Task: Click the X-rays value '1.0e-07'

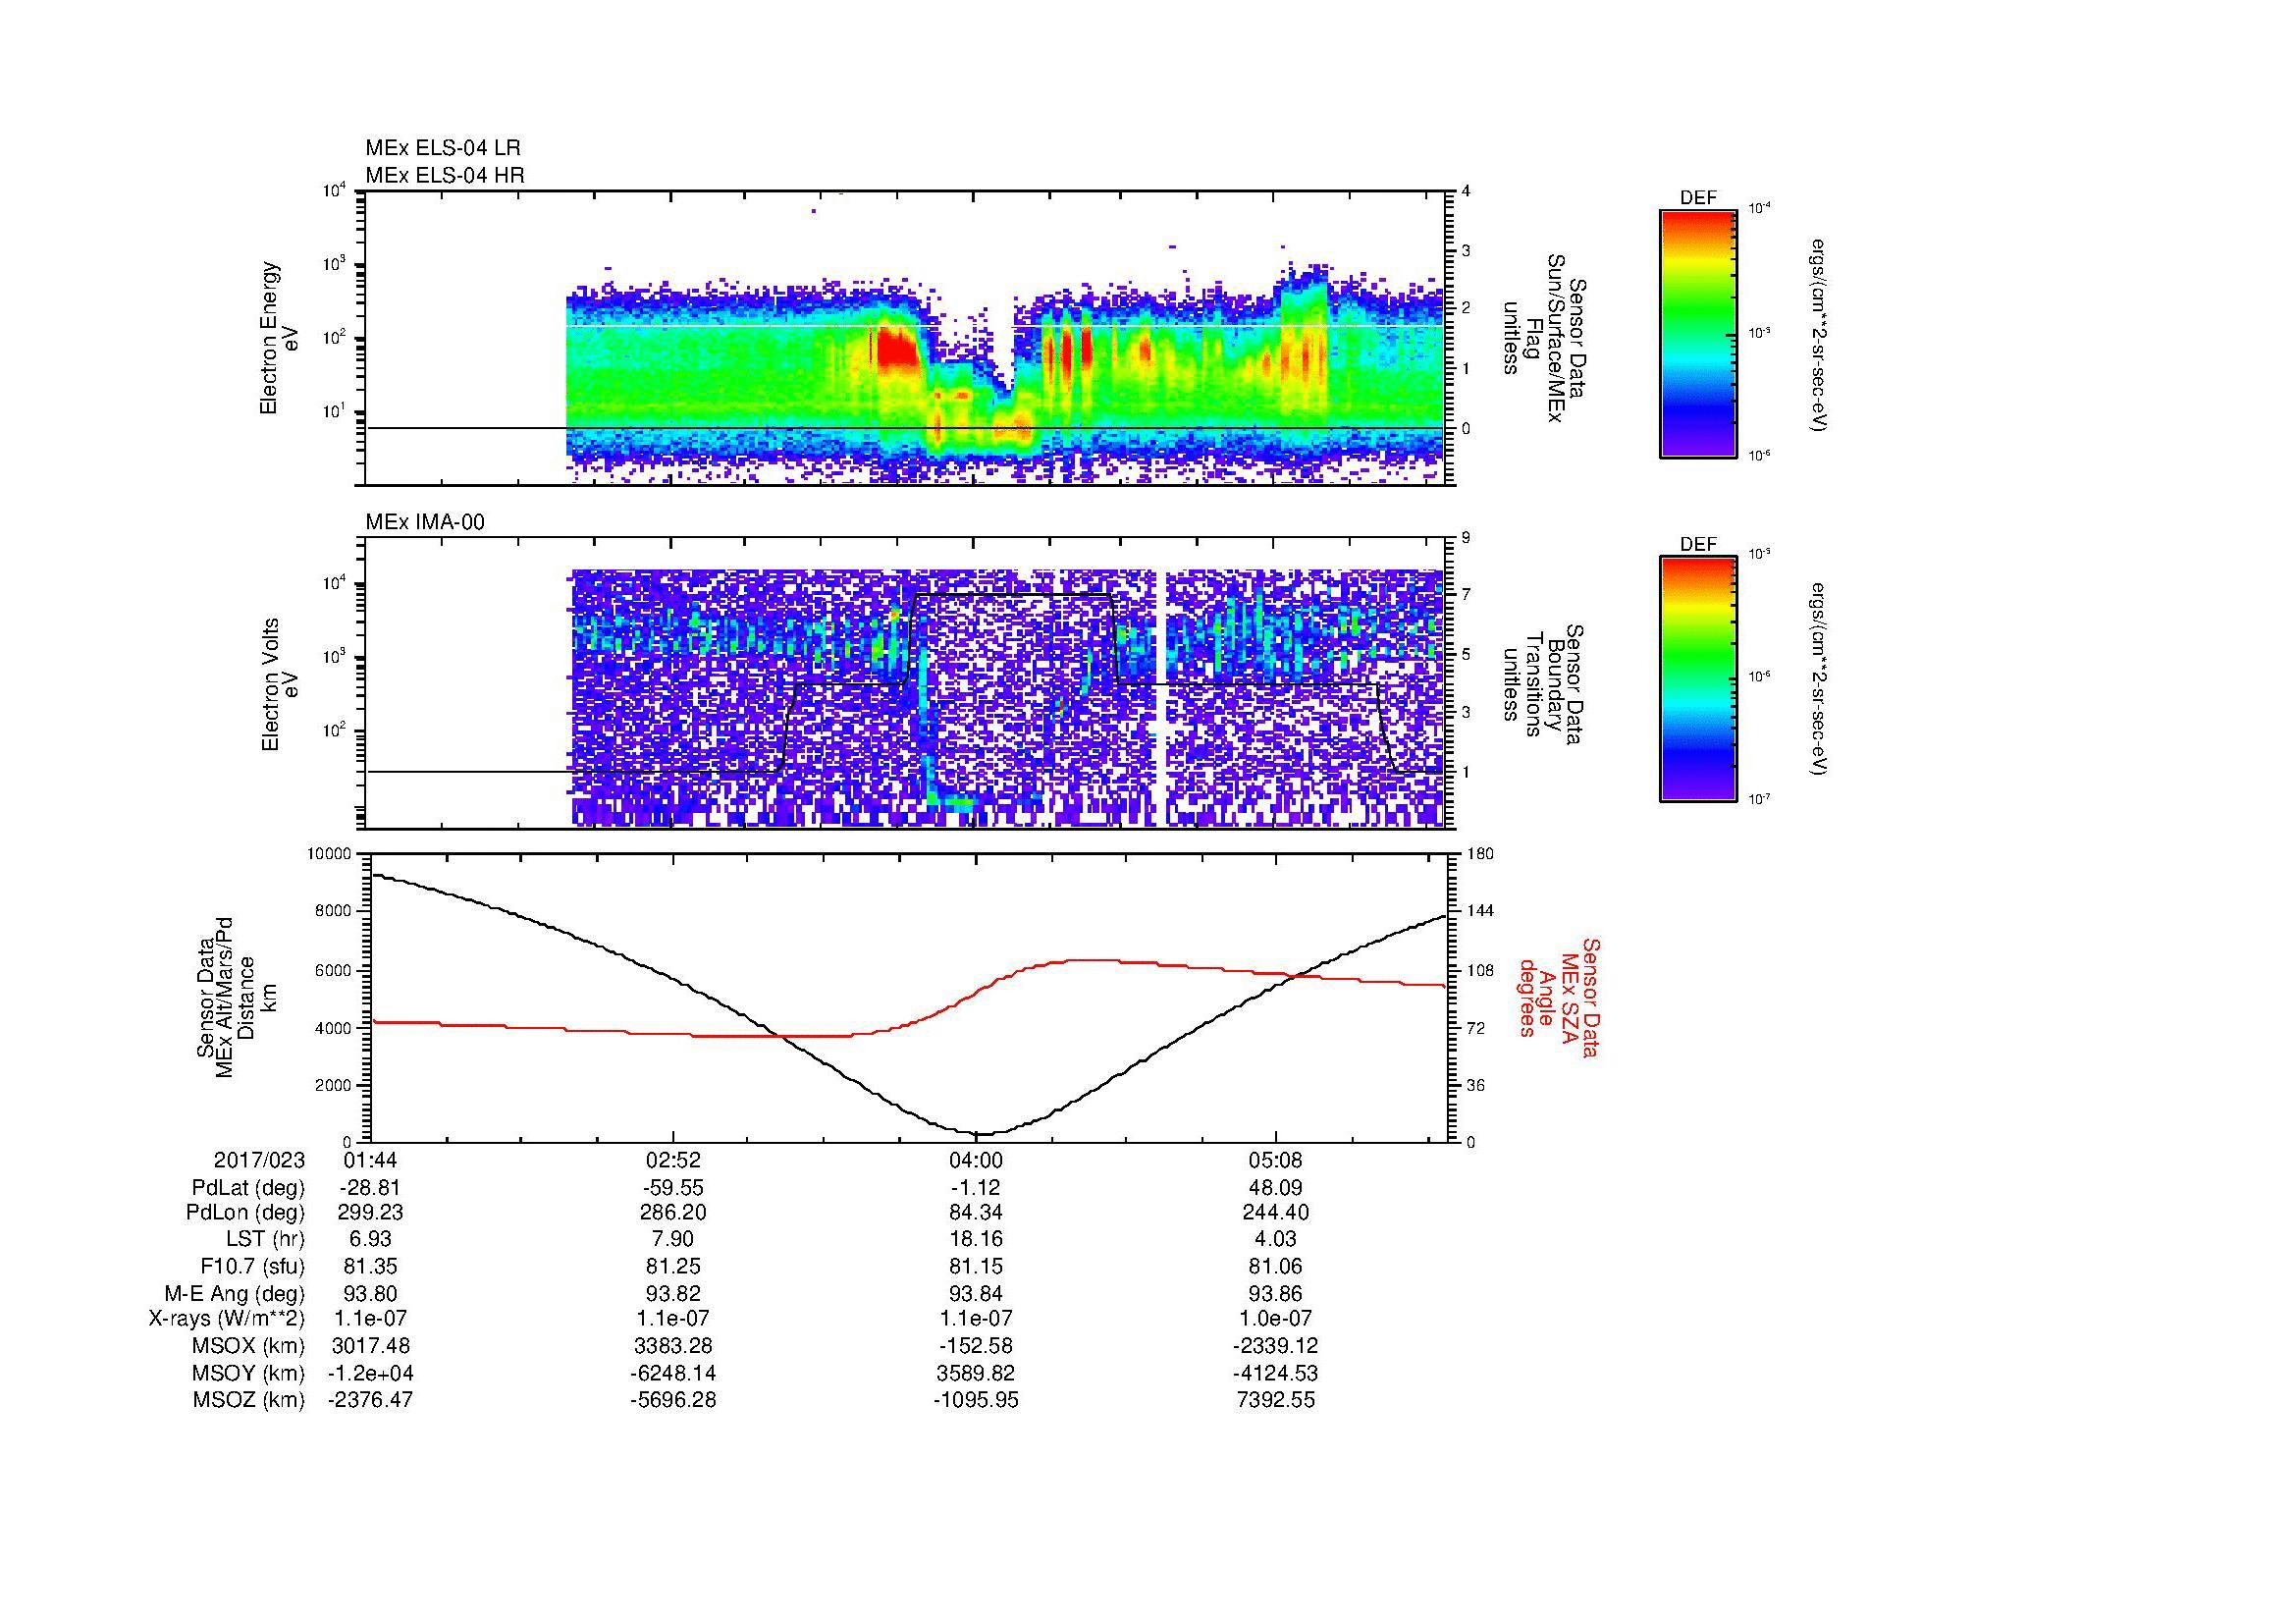Action: pyautogui.click(x=1275, y=1319)
